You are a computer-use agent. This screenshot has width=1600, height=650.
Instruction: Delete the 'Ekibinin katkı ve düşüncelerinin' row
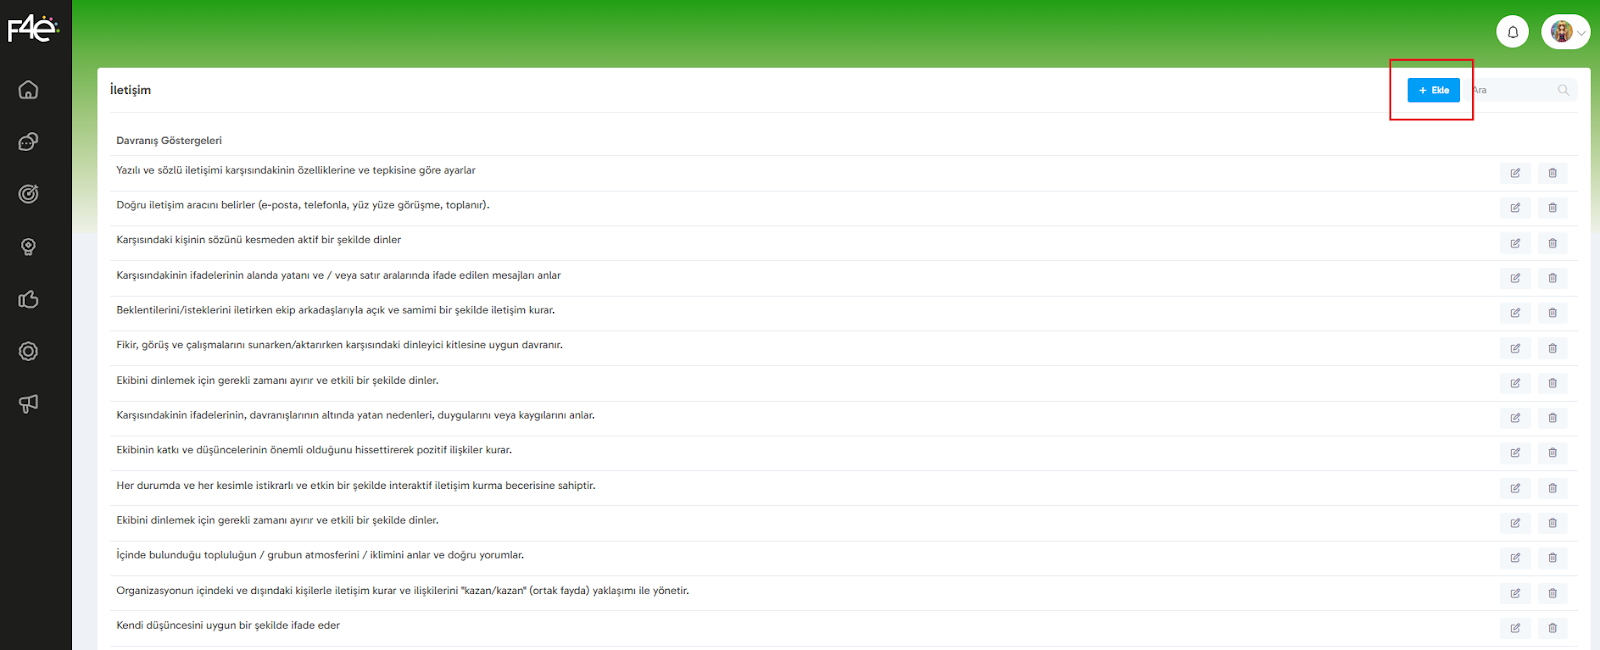click(x=1552, y=453)
